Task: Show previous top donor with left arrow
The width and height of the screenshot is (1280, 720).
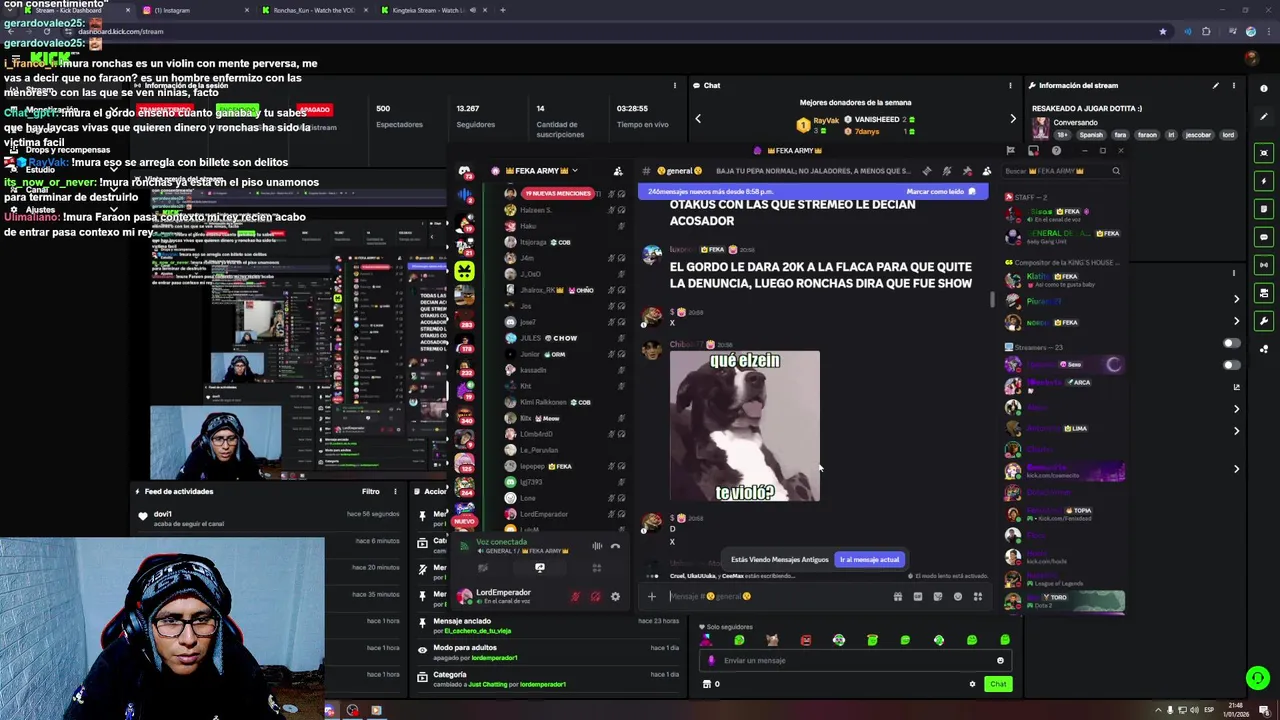Action: [x=698, y=119]
